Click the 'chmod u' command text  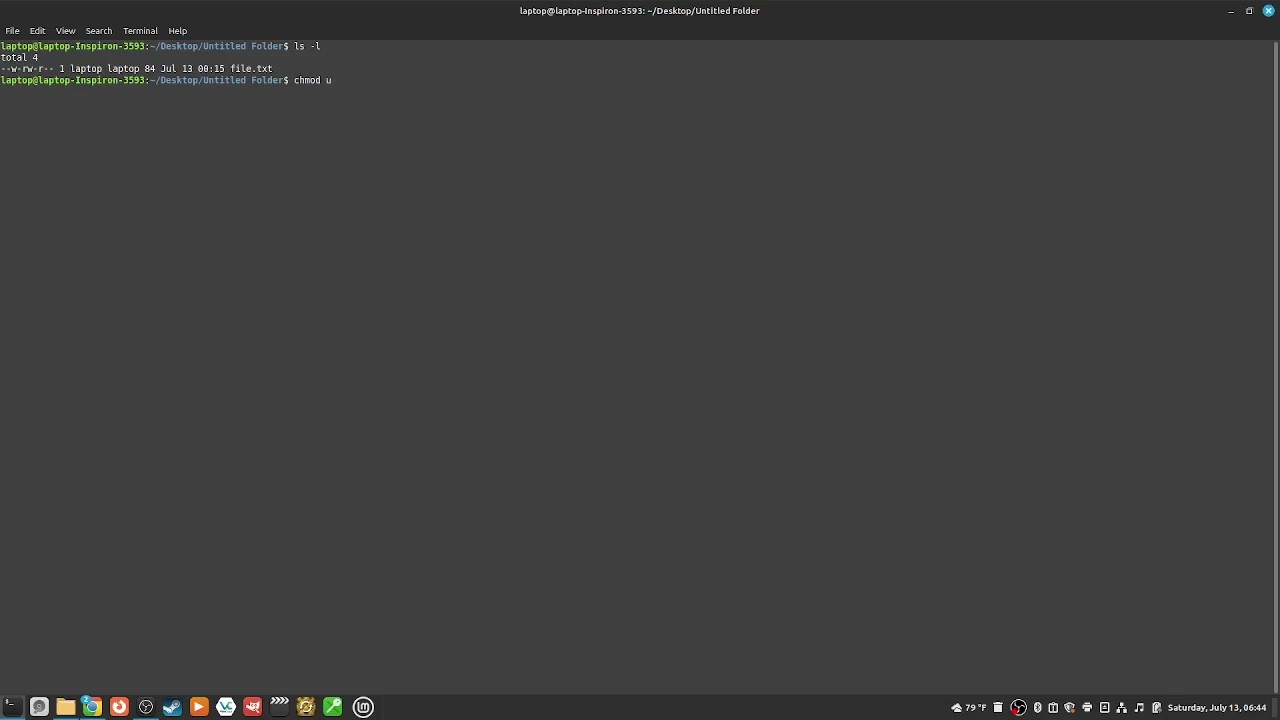point(313,80)
